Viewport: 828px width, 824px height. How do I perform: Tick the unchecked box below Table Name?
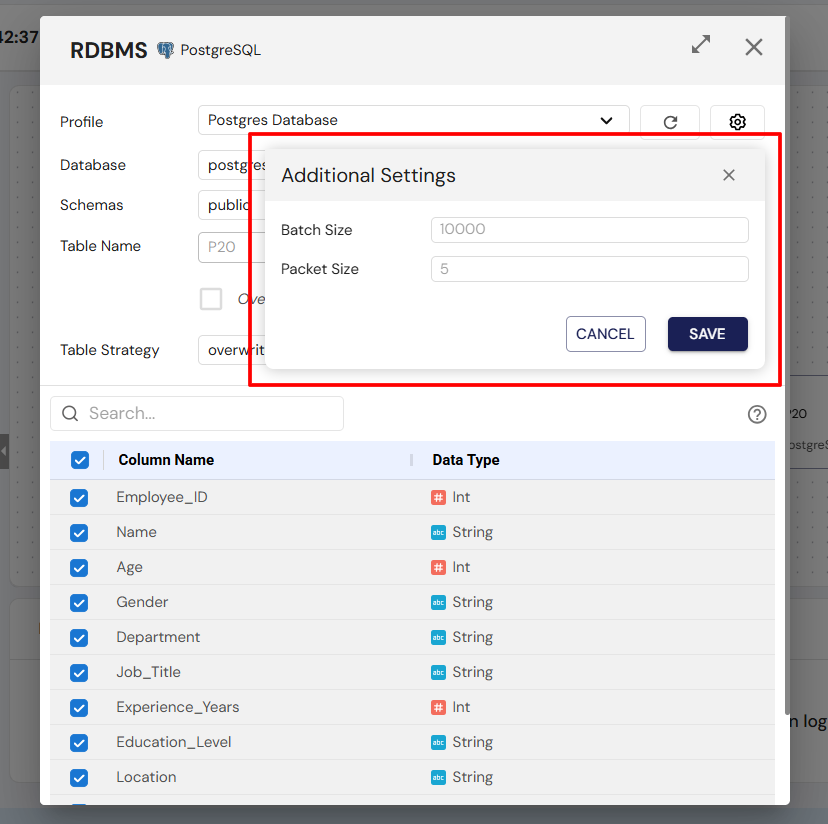[x=211, y=299]
